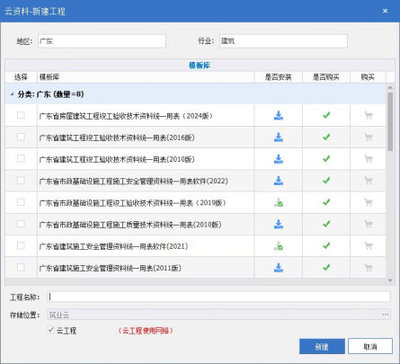Viewport: 400px width, 364px height.
Task: Click download icon for 市政安全管理(2022) row
Action: coord(278,181)
